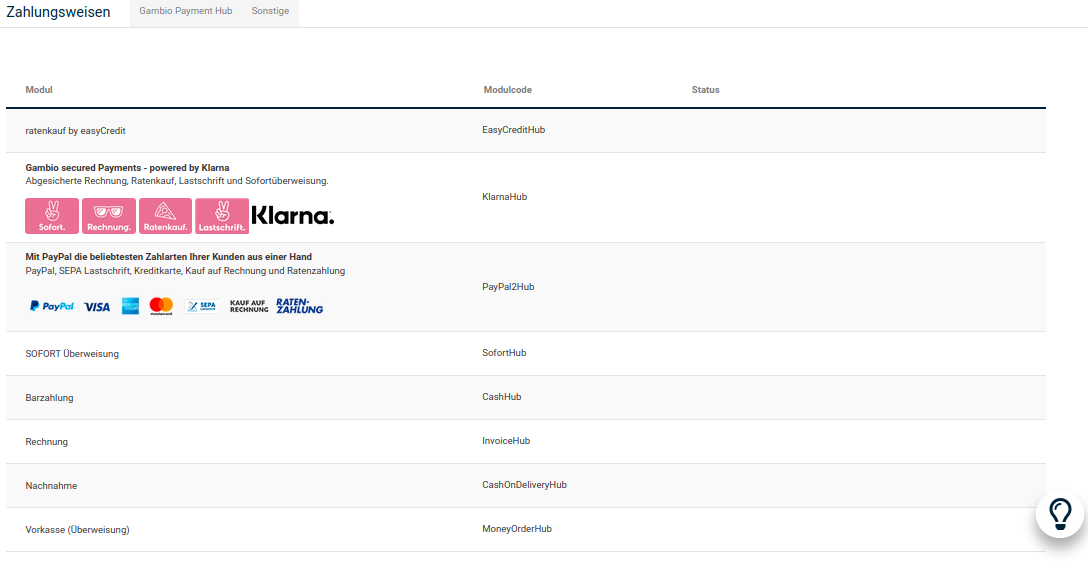Click the Ratenzahlung logo

(x=300, y=306)
